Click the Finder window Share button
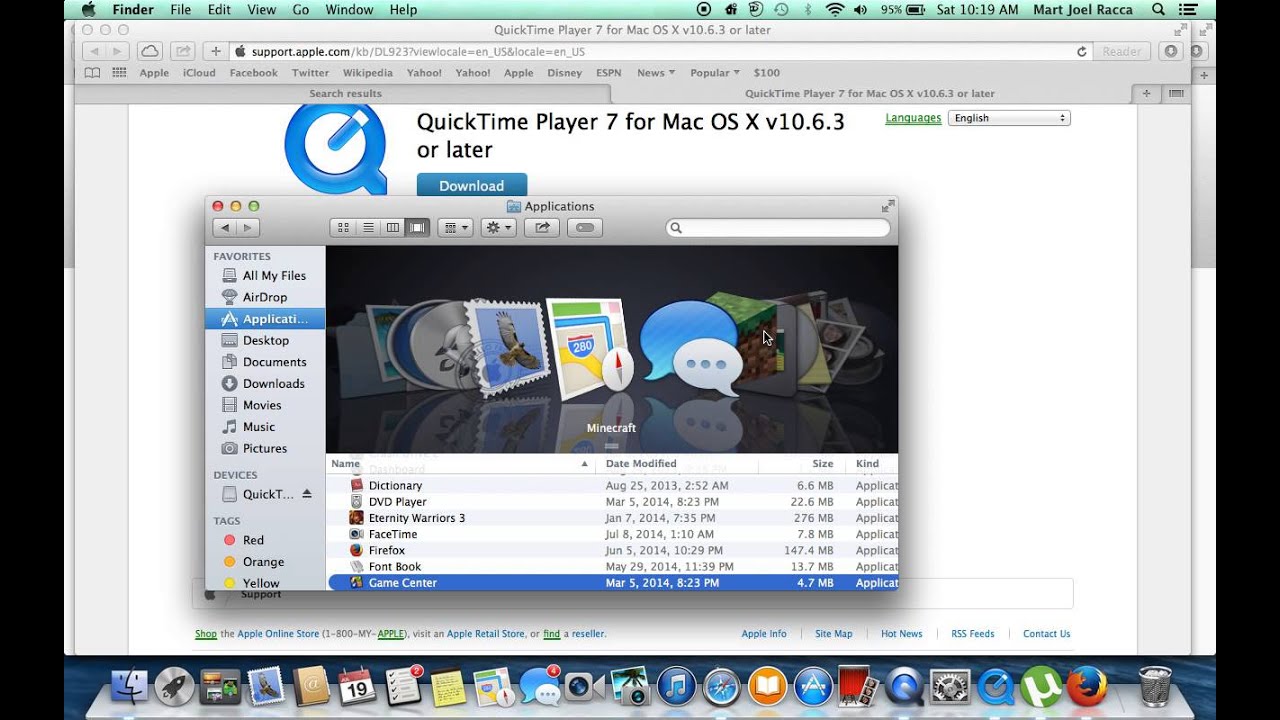Viewport: 1280px width, 720px height. tap(542, 228)
